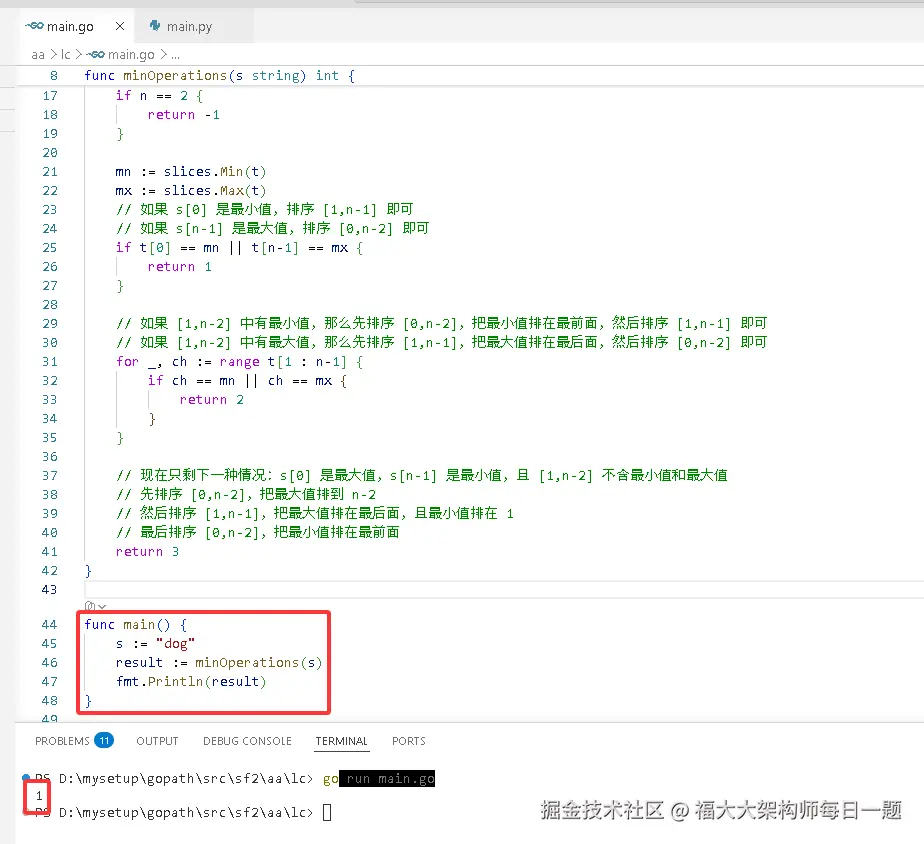Screen dimensions: 924x844
Task: Click the 'func main() {' declaration
Action: pyautogui.click(x=136, y=624)
